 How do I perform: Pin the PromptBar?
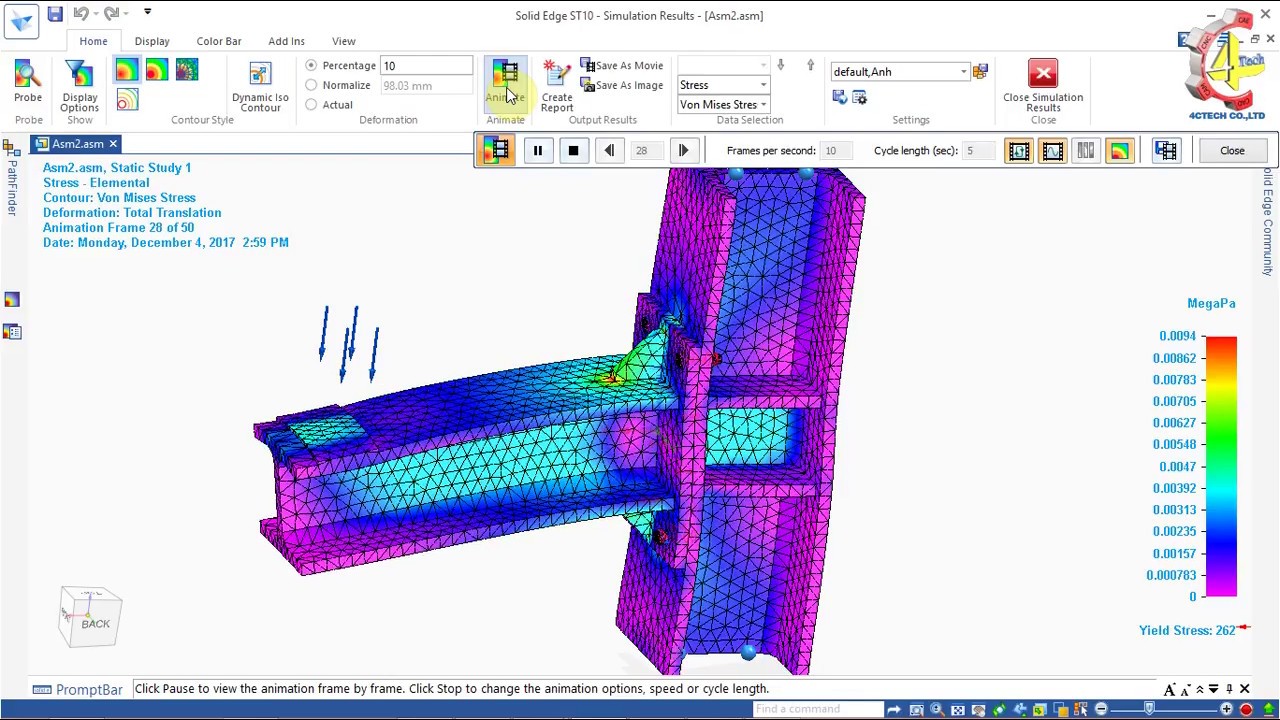click(1229, 689)
